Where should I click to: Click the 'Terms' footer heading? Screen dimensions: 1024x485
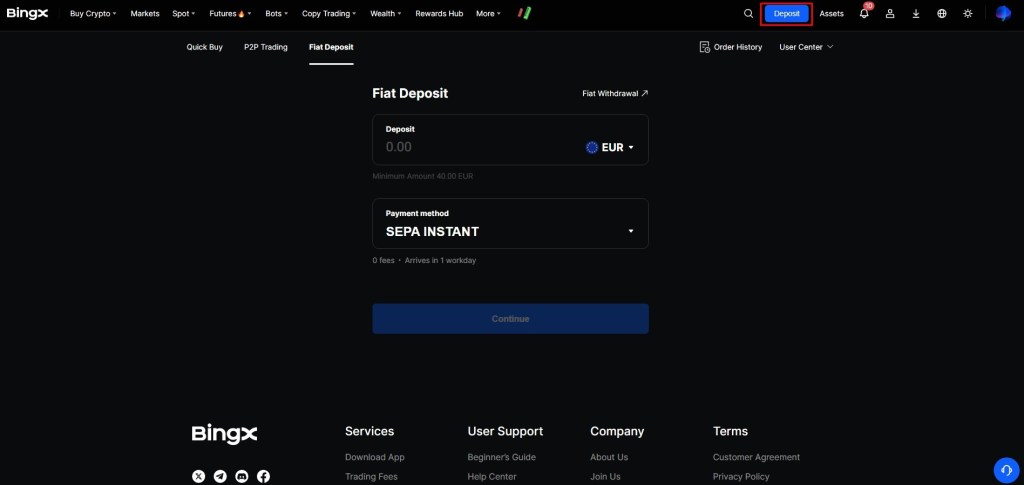730,431
